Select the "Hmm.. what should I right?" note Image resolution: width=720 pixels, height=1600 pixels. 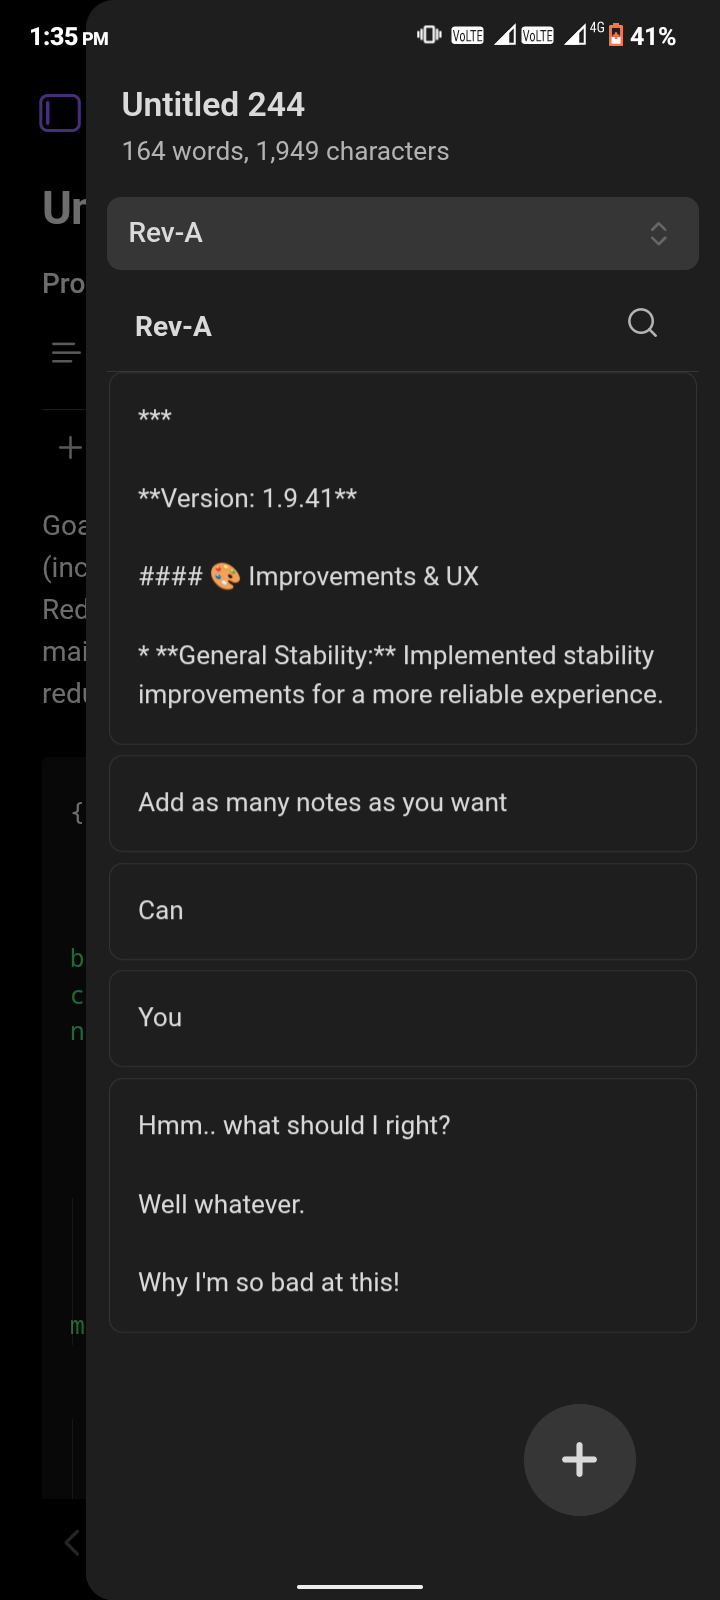pyautogui.click(x=402, y=1204)
